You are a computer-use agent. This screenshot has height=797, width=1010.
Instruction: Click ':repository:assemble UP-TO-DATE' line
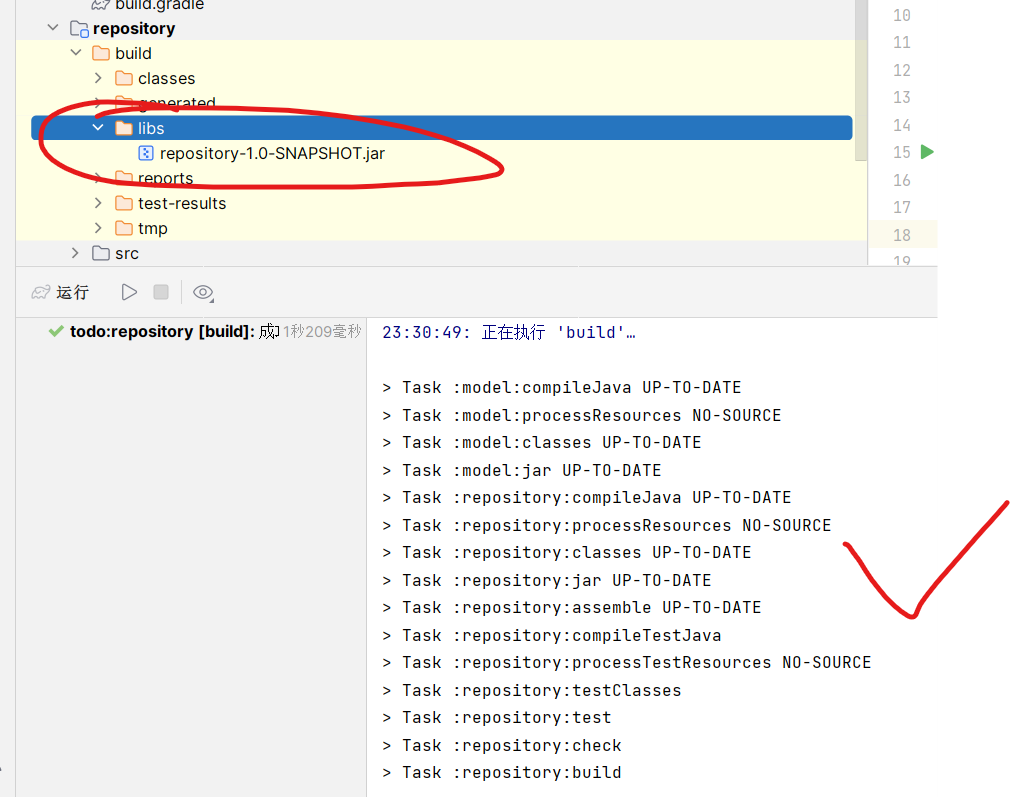pos(572,608)
